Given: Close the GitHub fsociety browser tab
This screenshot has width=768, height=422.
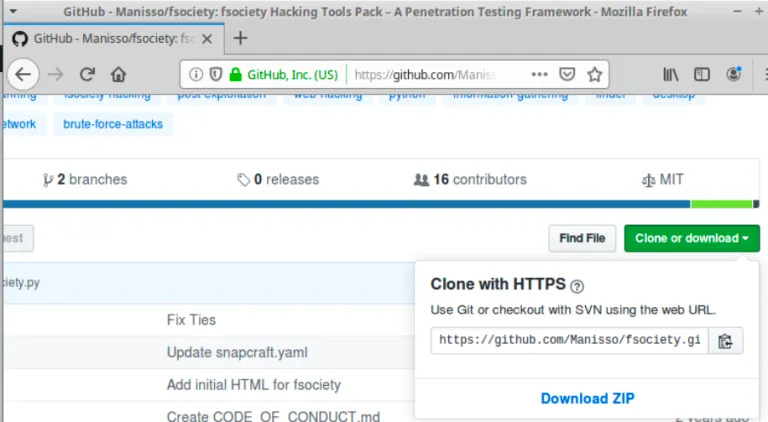Looking at the screenshot, I should pyautogui.click(x=208, y=38).
